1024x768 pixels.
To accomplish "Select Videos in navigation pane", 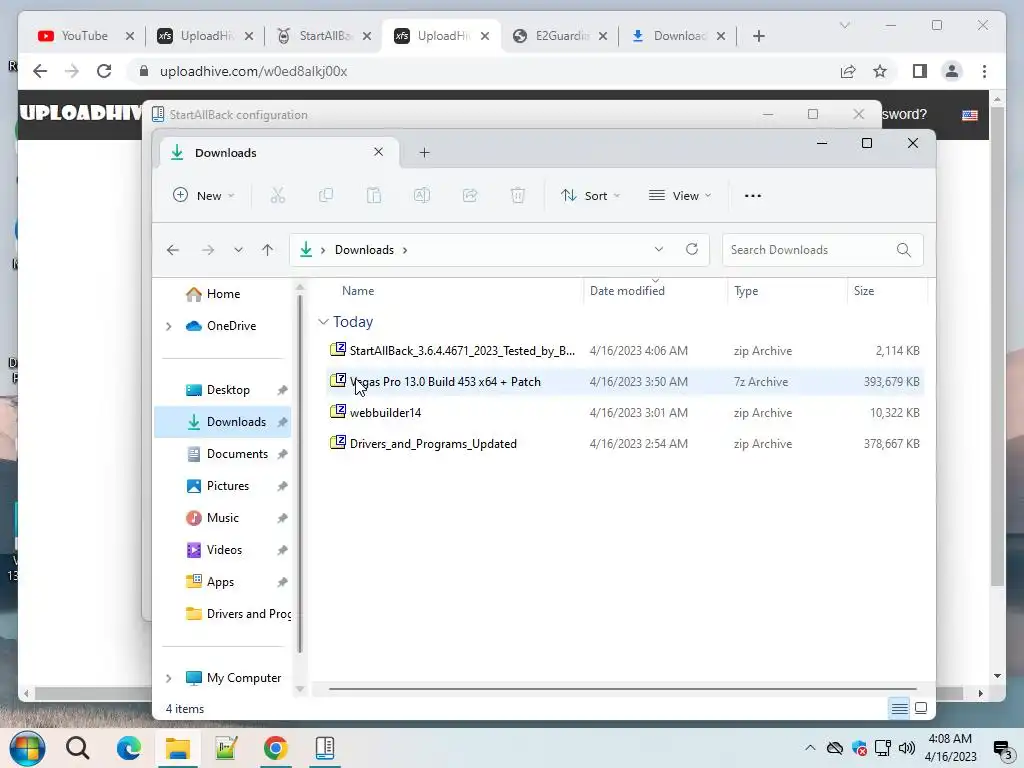I will 223,550.
